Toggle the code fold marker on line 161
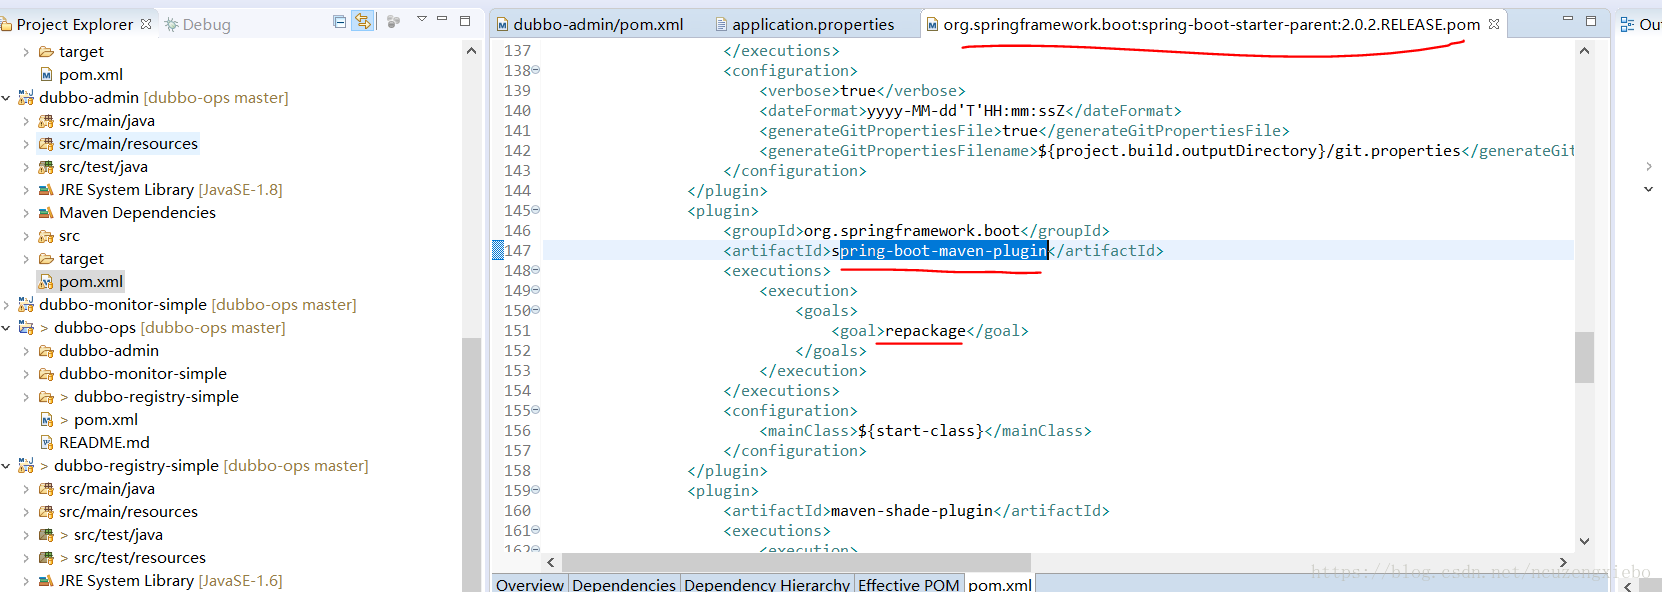The height and width of the screenshot is (592, 1662). point(536,530)
